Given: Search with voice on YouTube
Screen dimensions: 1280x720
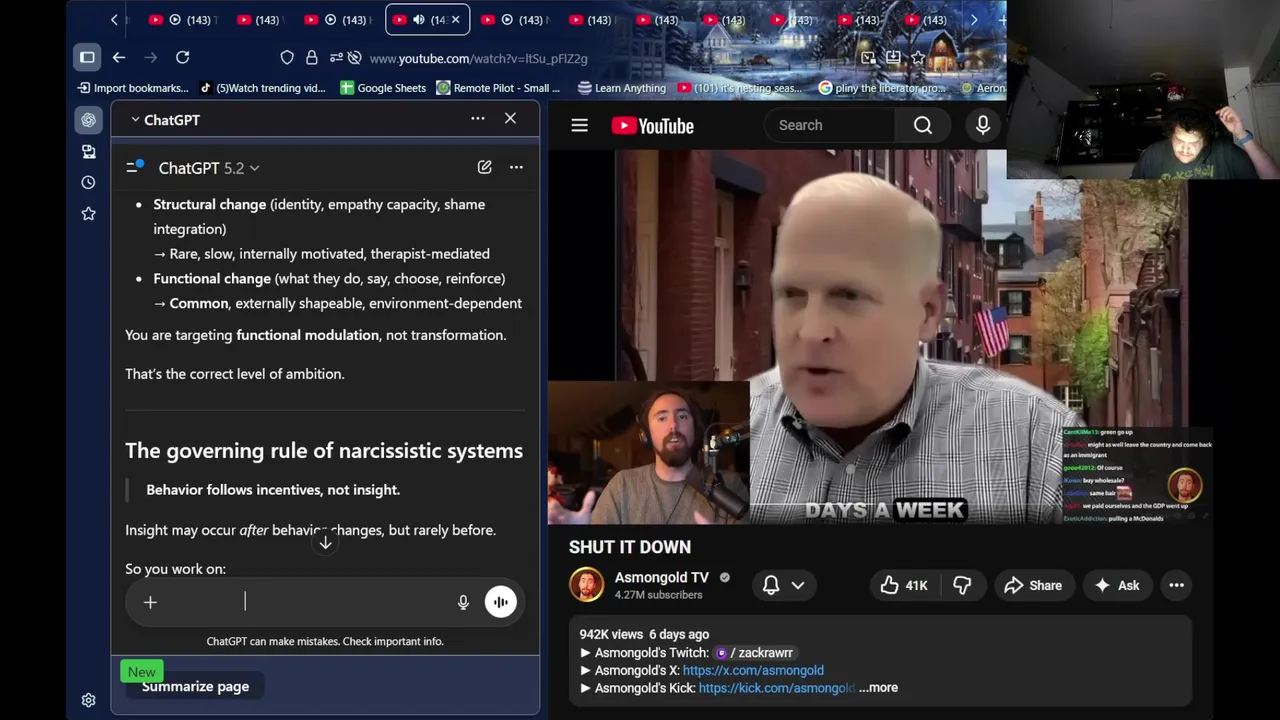Looking at the screenshot, I should pos(983,125).
